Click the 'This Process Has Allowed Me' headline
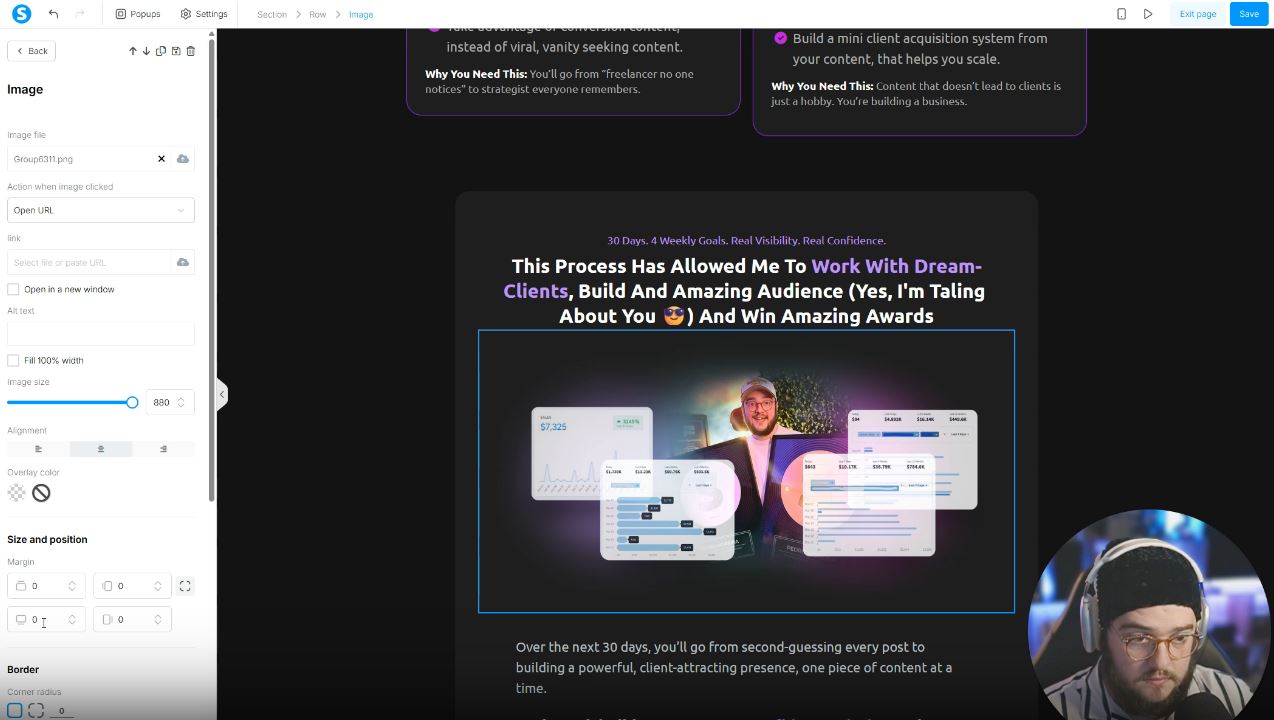Screen dimensions: 1274x720 pos(746,291)
